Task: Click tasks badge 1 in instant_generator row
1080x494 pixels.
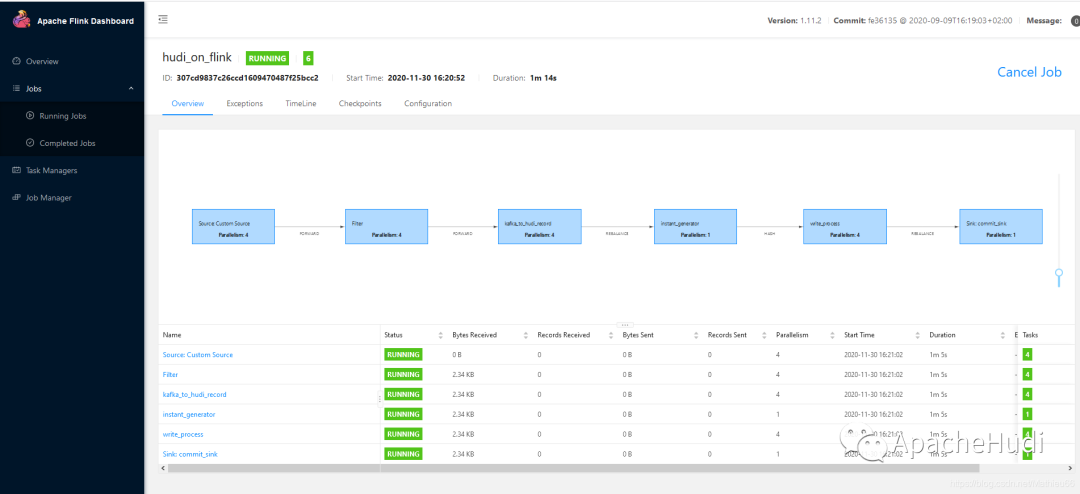Action: click(1028, 415)
